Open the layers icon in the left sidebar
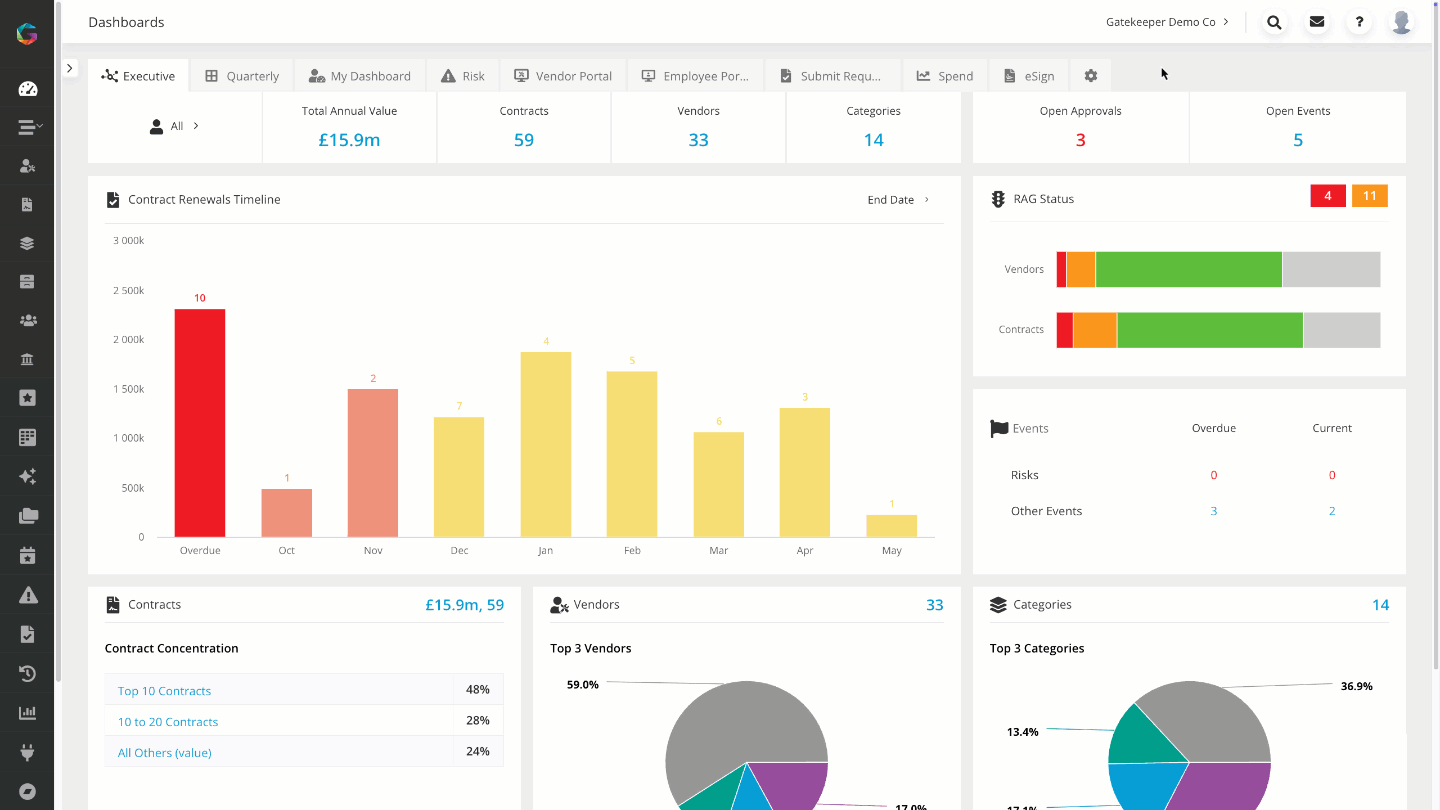The width and height of the screenshot is (1440, 810). (x=26, y=243)
